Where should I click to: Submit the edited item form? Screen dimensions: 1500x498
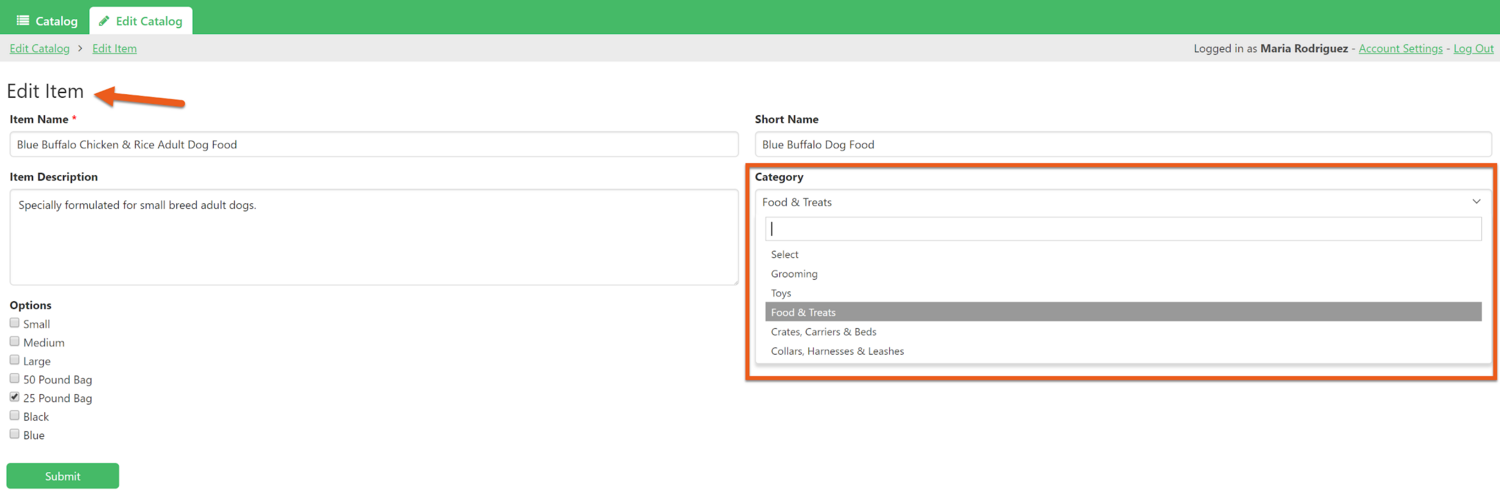(63, 476)
